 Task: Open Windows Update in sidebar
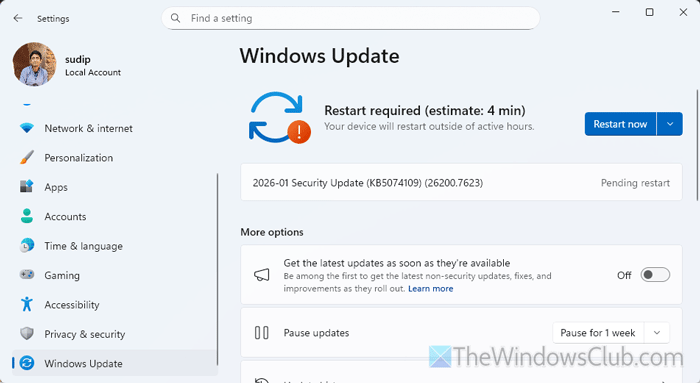coord(115,363)
